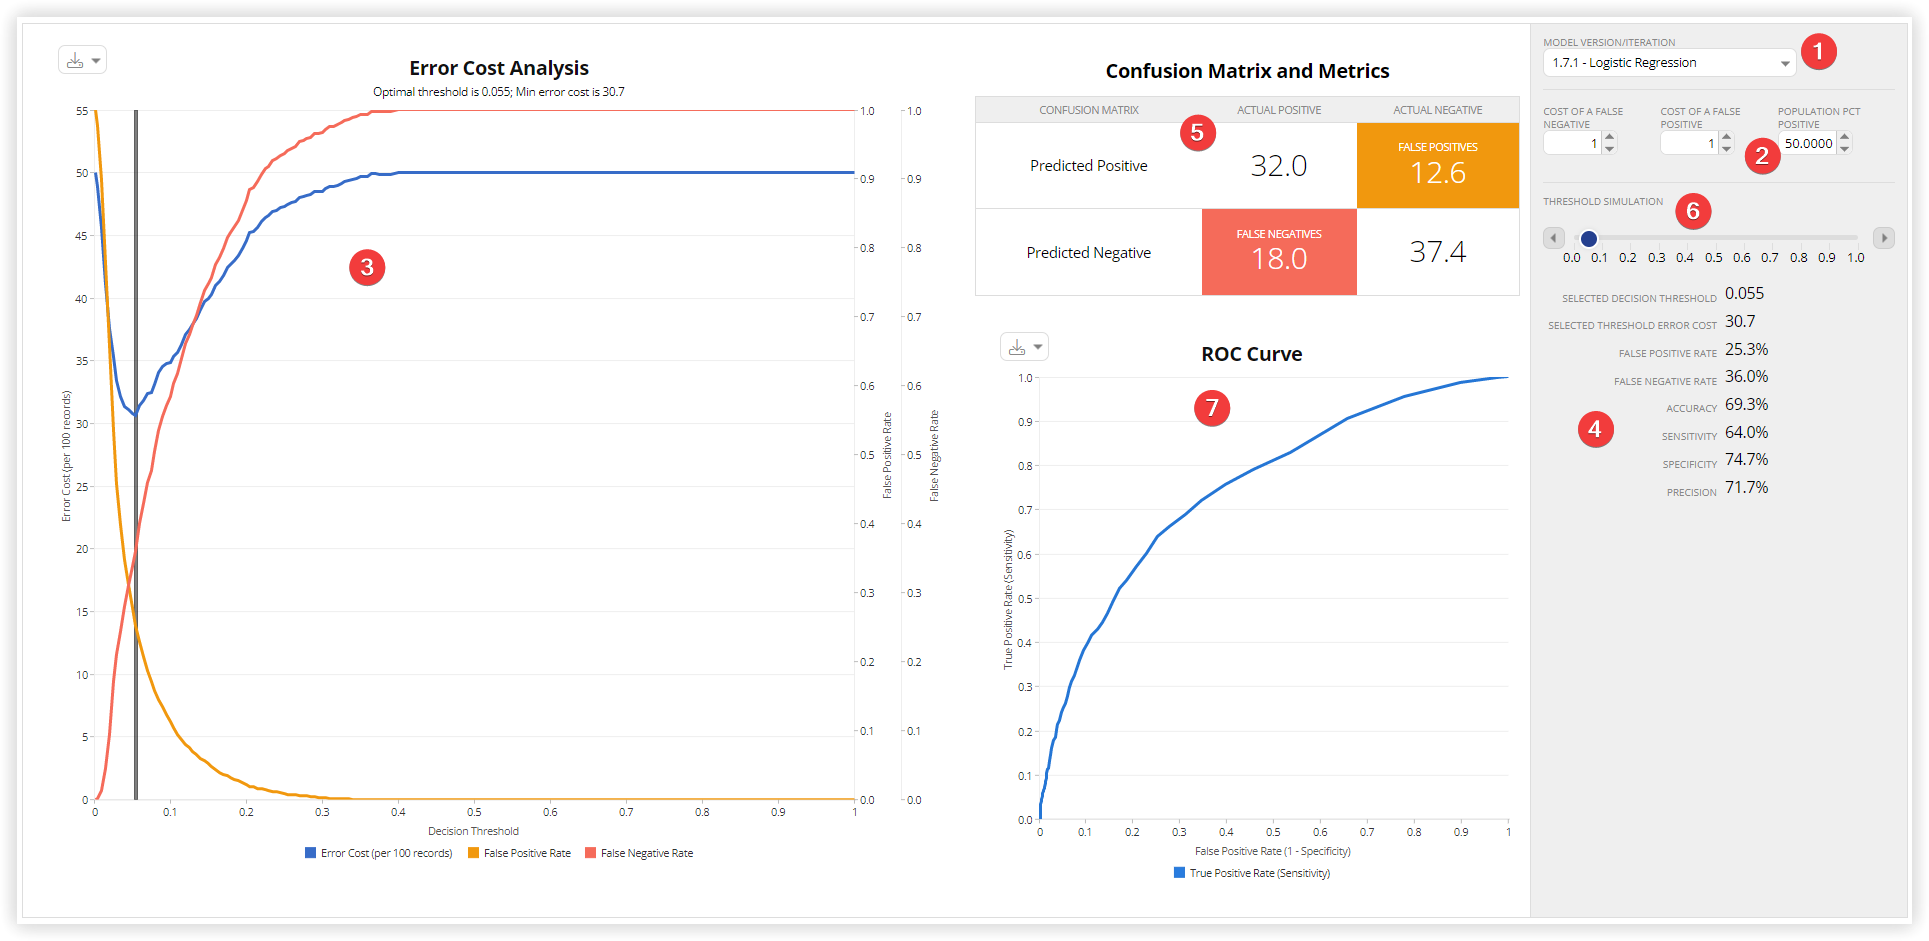This screenshot has width=1929, height=941.
Task: Click the Population Pct Positive value field
Action: [1808, 143]
